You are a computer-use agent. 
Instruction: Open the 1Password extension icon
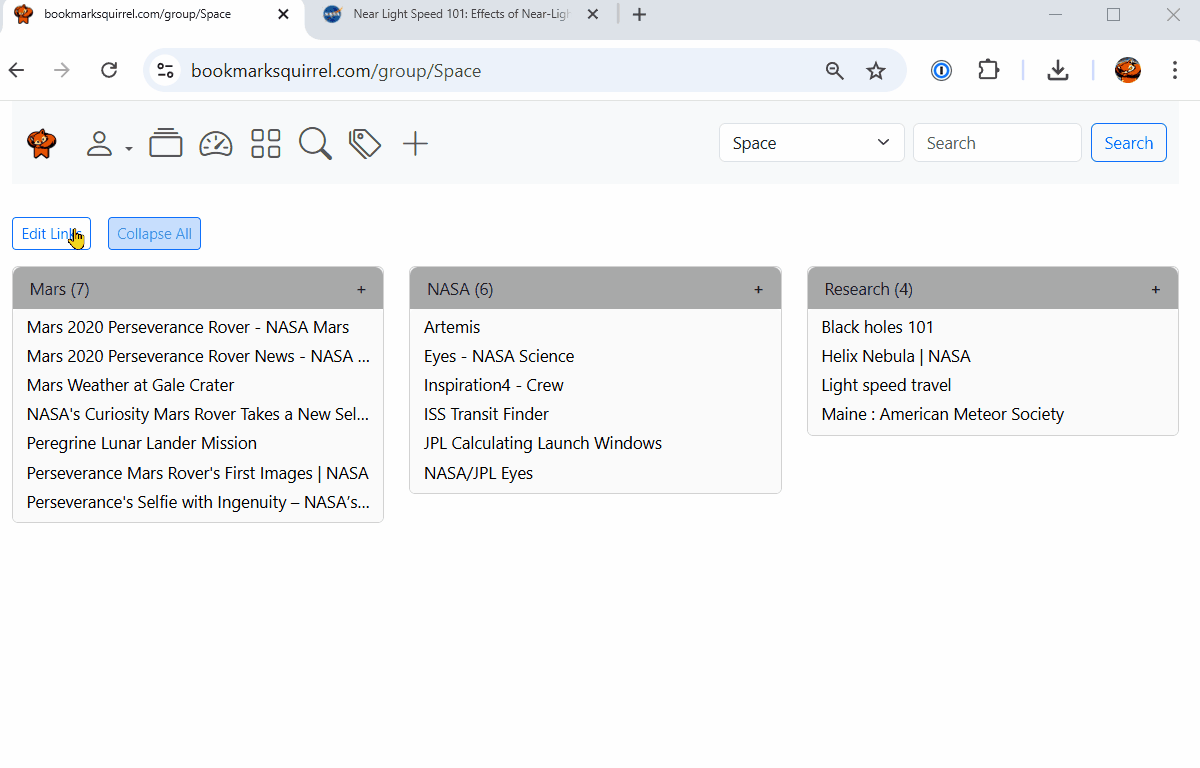(941, 70)
